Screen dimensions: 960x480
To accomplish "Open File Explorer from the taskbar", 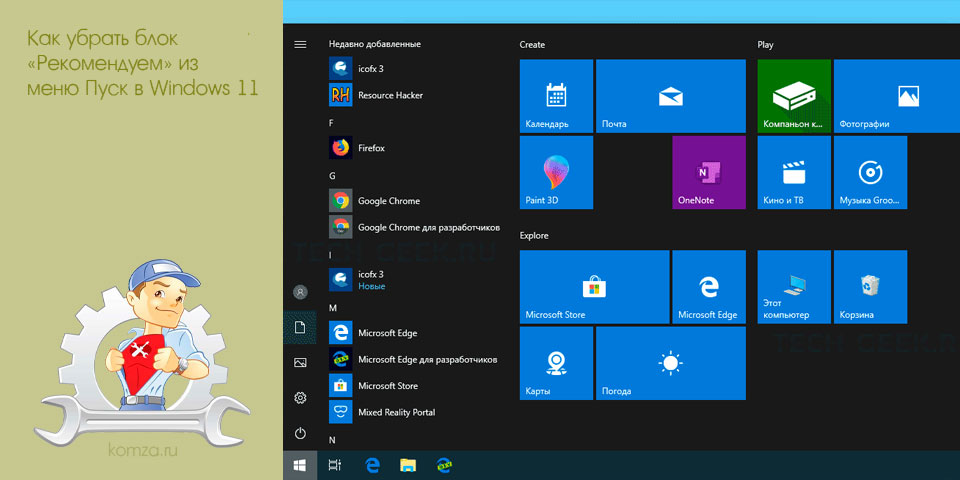I will tap(408, 465).
